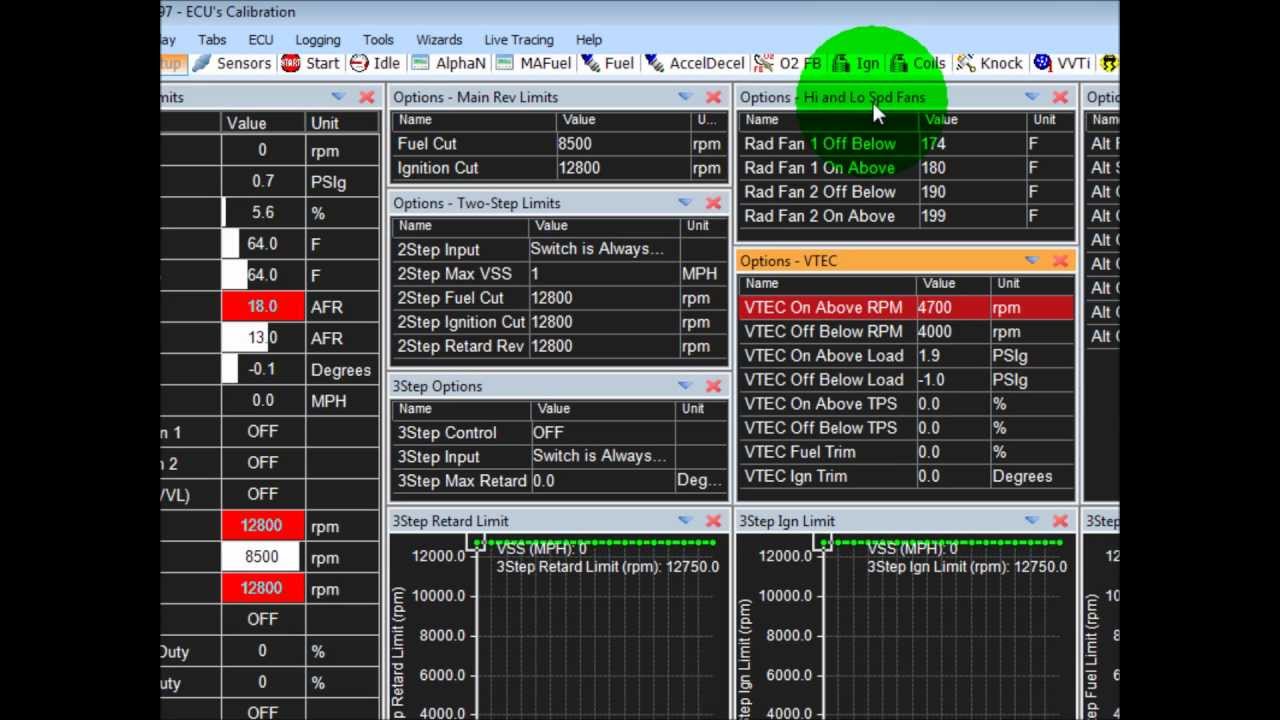
Task: Switch to the Fuel tab
Action: point(607,63)
